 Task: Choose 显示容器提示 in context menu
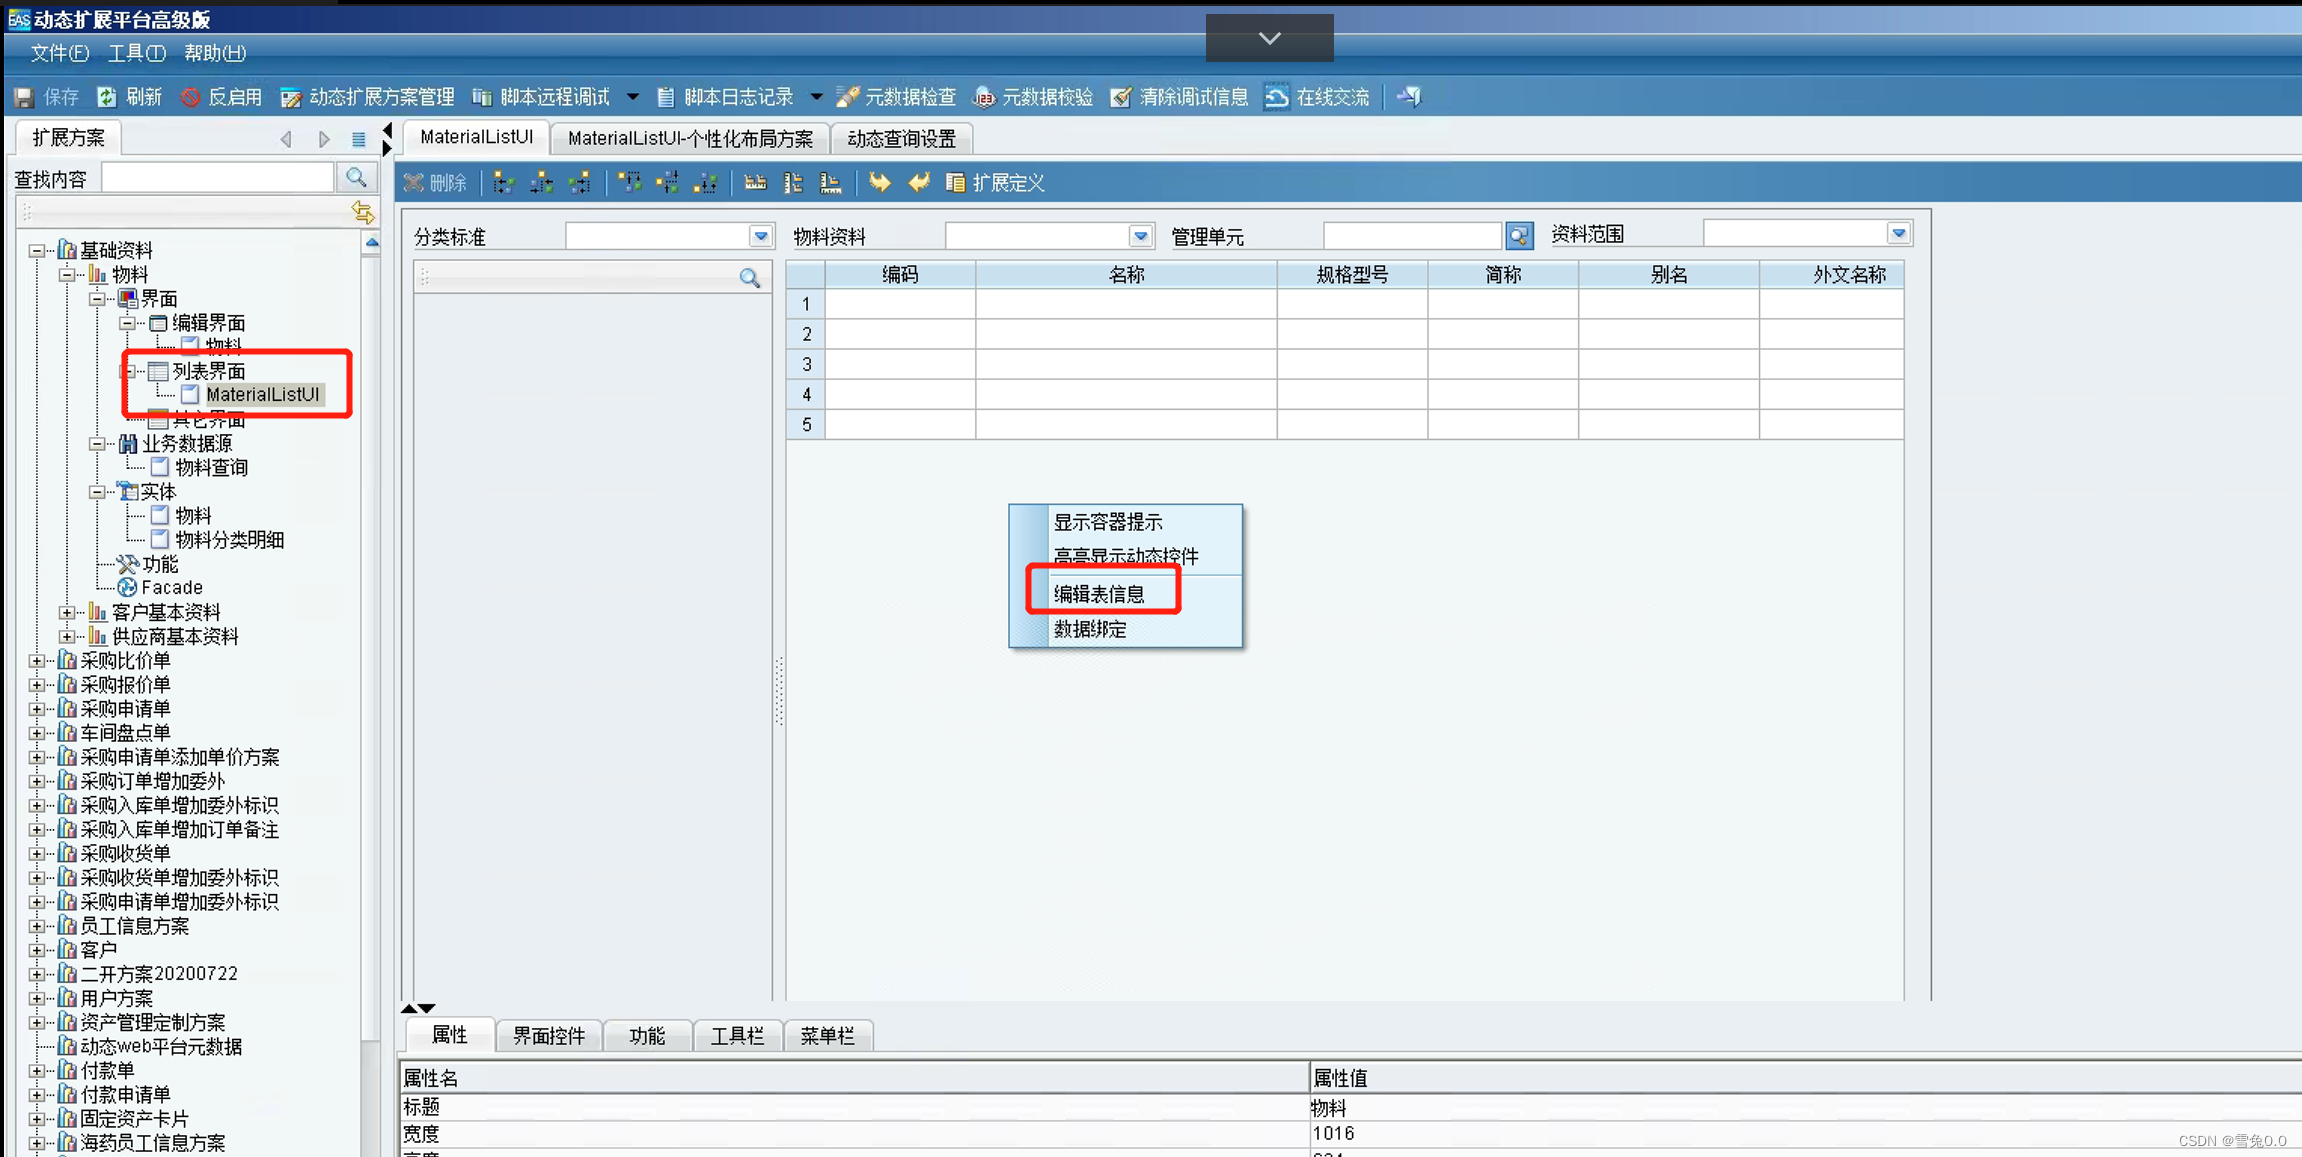click(x=1107, y=522)
